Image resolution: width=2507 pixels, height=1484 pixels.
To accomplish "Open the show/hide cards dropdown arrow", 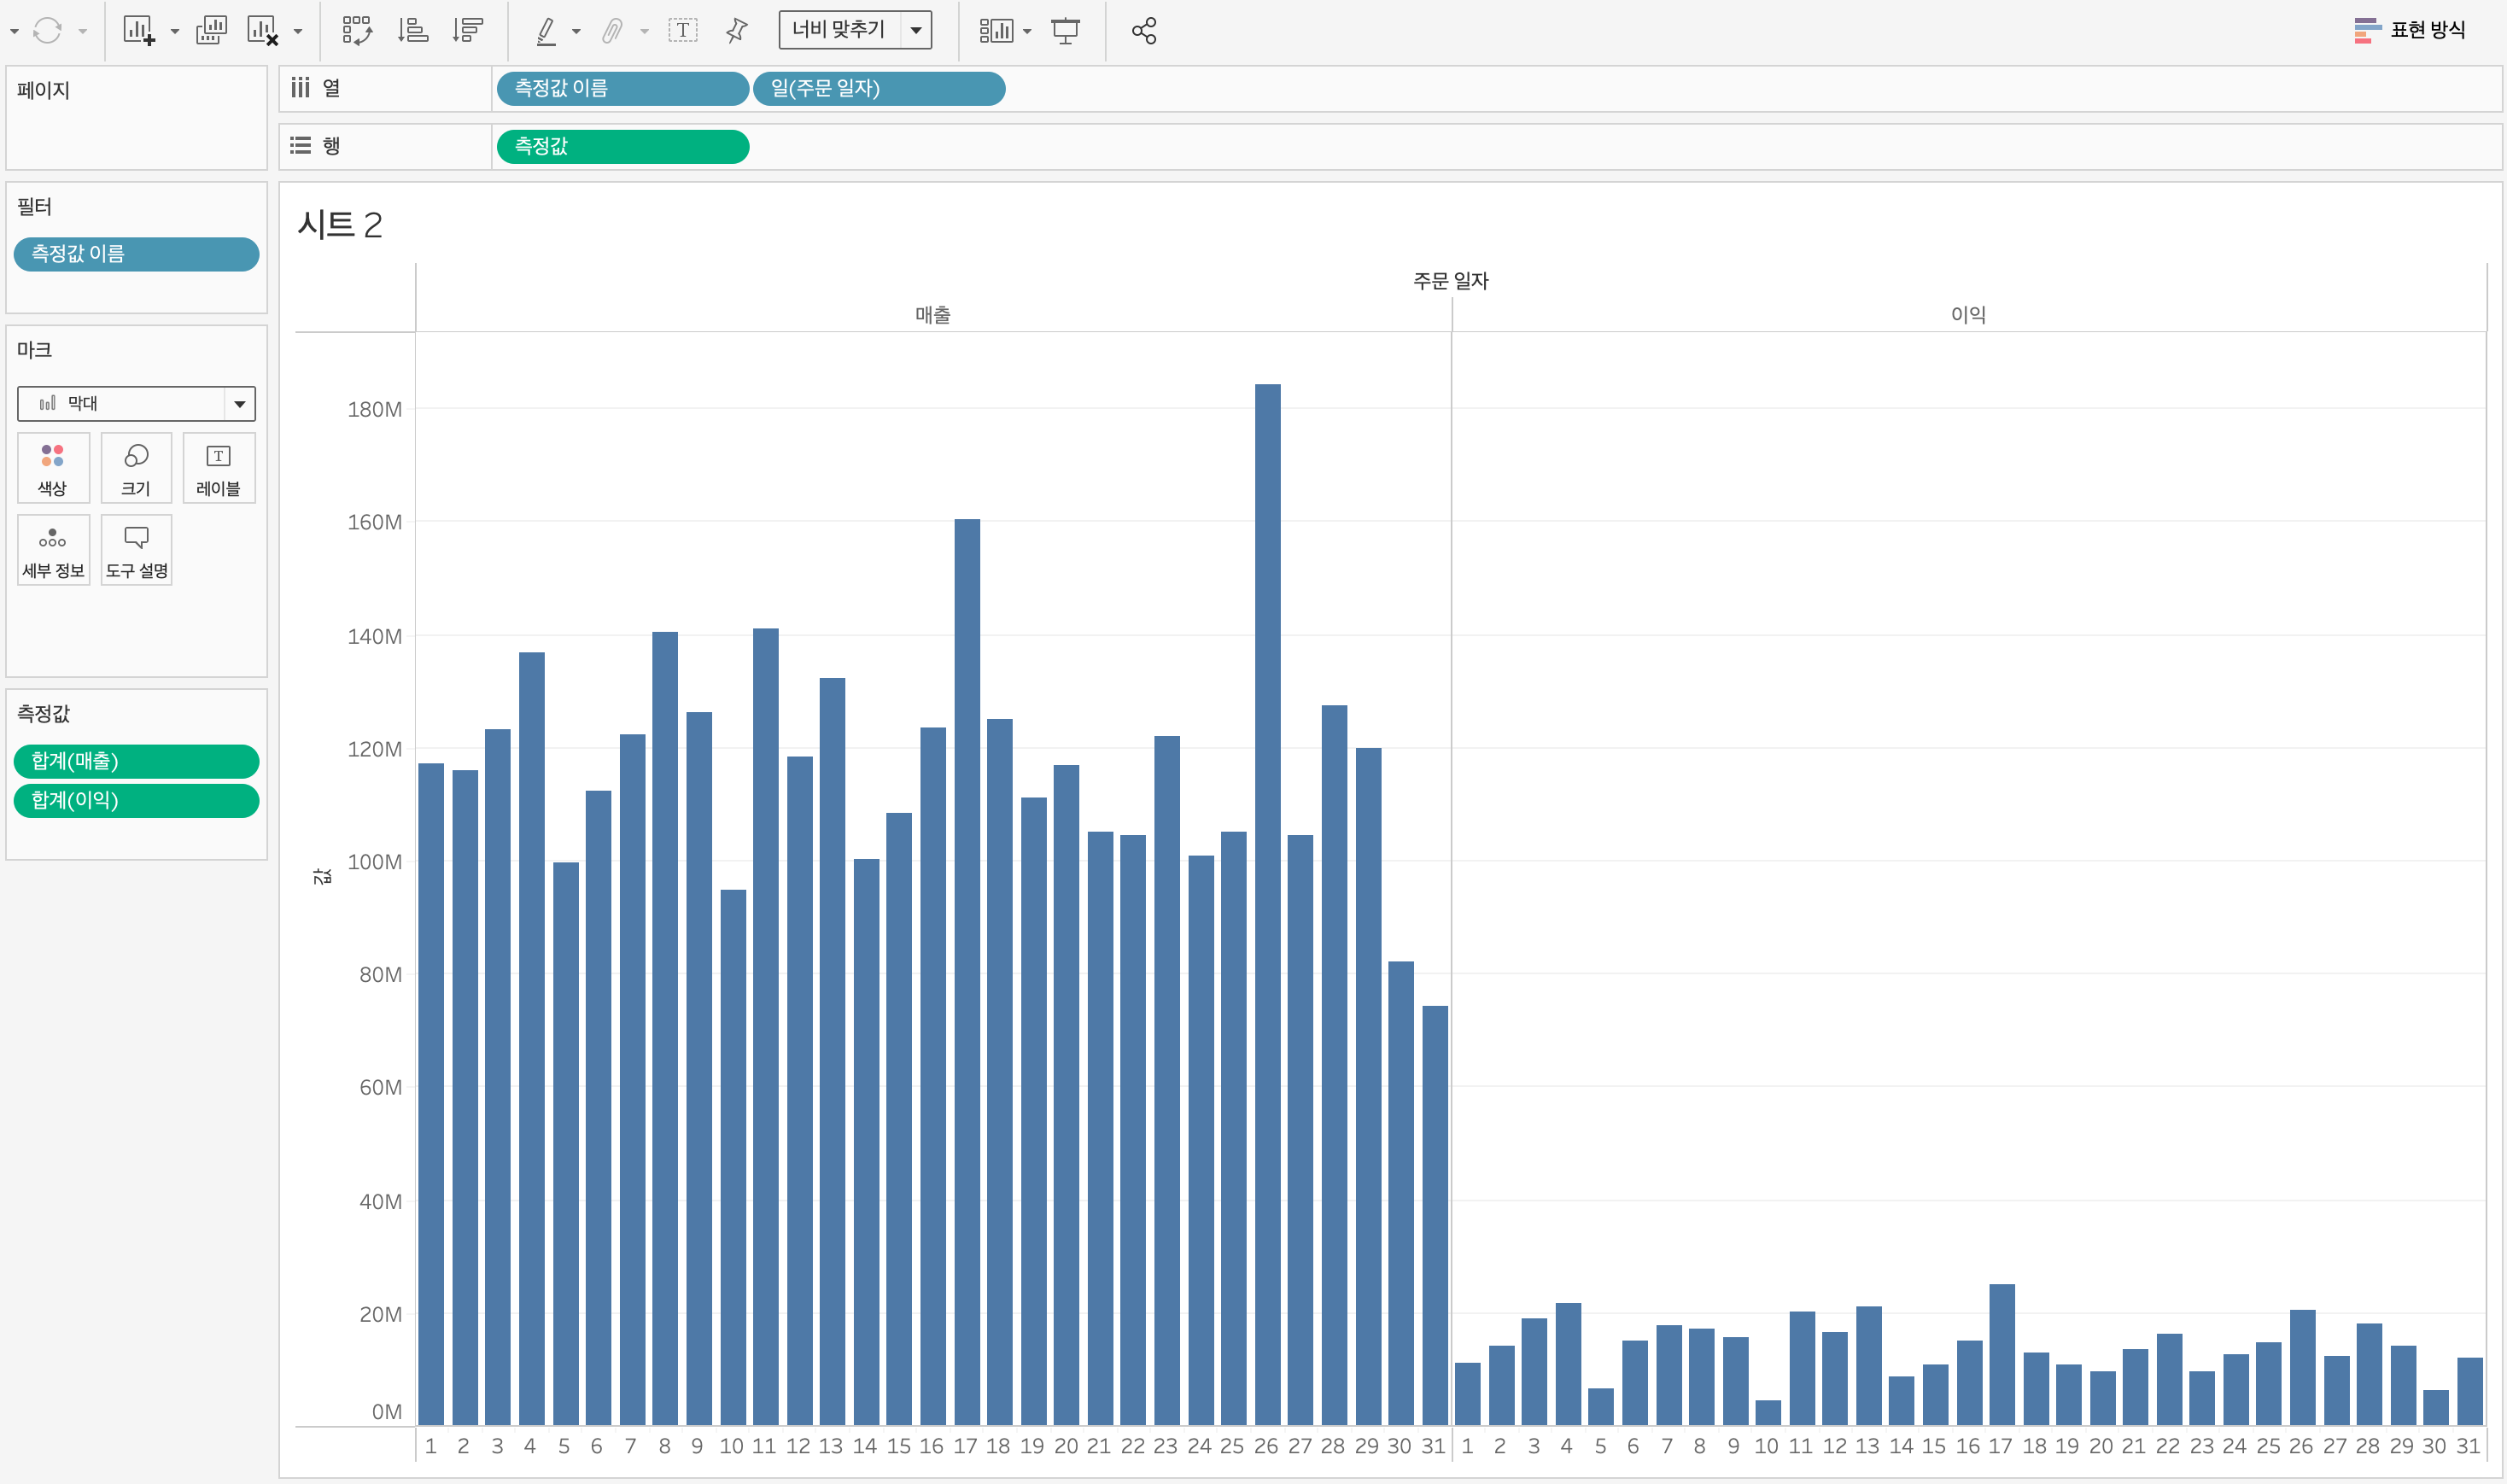I will (1027, 31).
